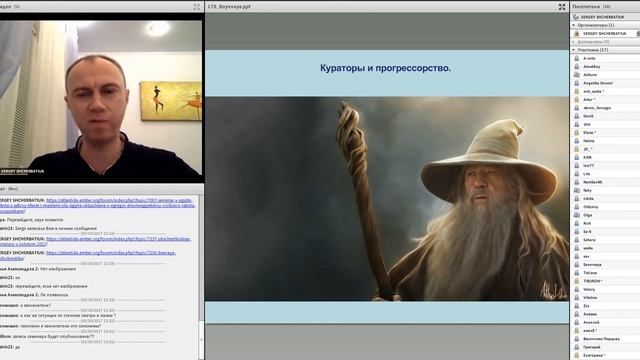Click the avatar icon beside Sahara
The height and width of the screenshot is (360, 640).
point(577,240)
